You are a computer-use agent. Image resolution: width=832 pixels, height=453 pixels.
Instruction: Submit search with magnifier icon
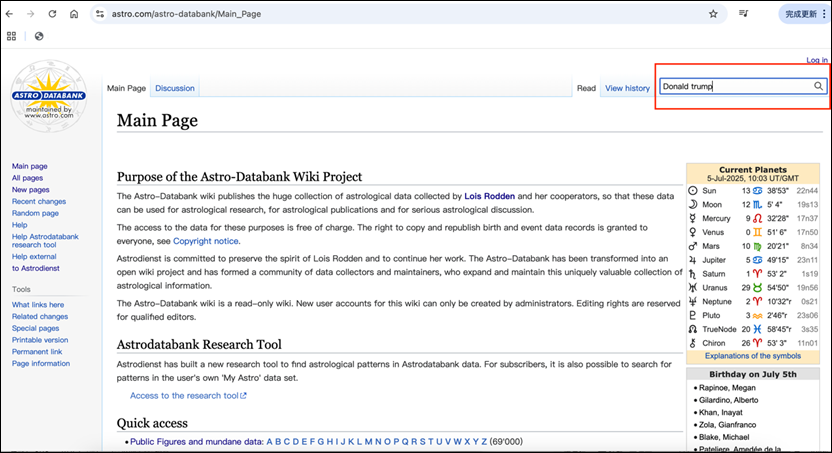pyautogui.click(x=818, y=86)
